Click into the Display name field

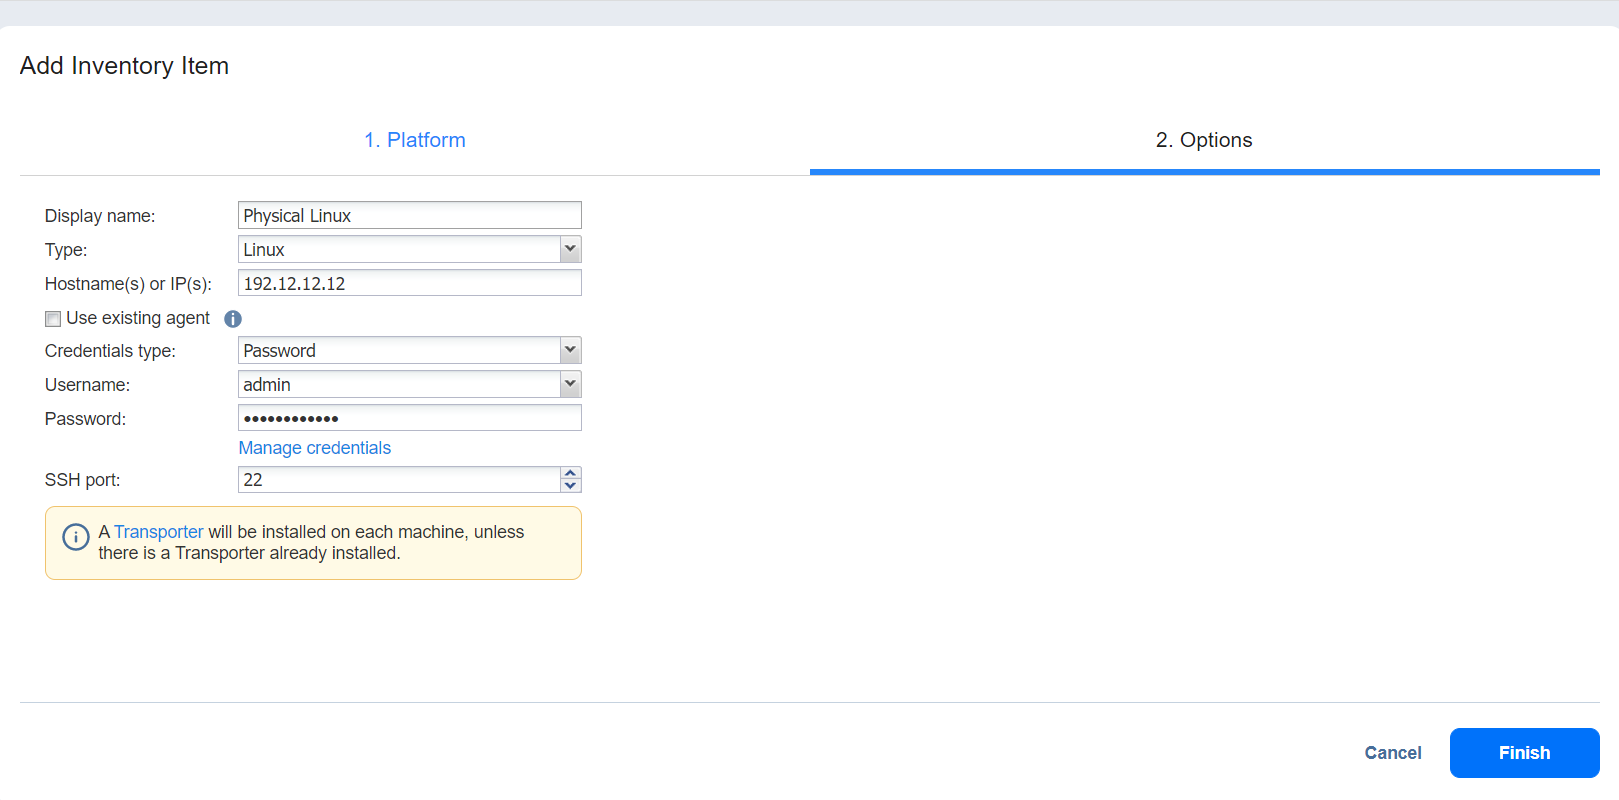tap(409, 215)
